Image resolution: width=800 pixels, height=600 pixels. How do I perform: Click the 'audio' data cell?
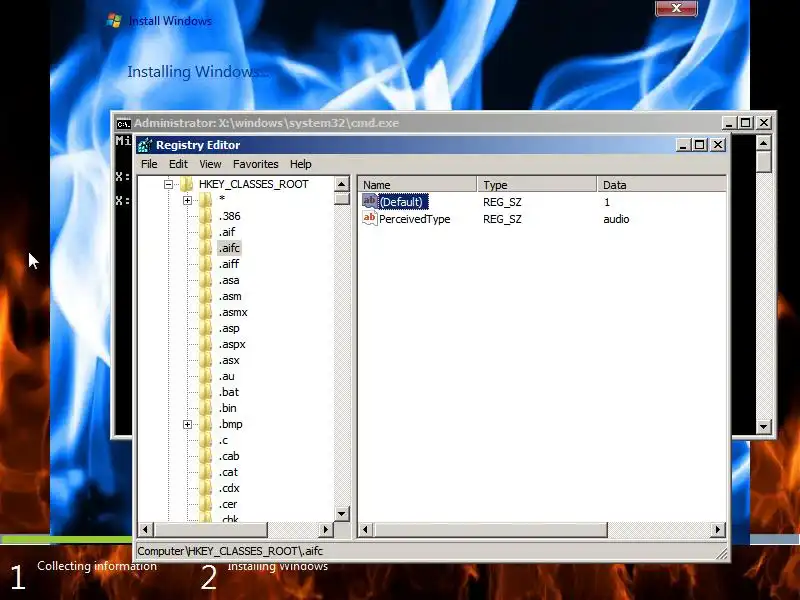coord(616,219)
